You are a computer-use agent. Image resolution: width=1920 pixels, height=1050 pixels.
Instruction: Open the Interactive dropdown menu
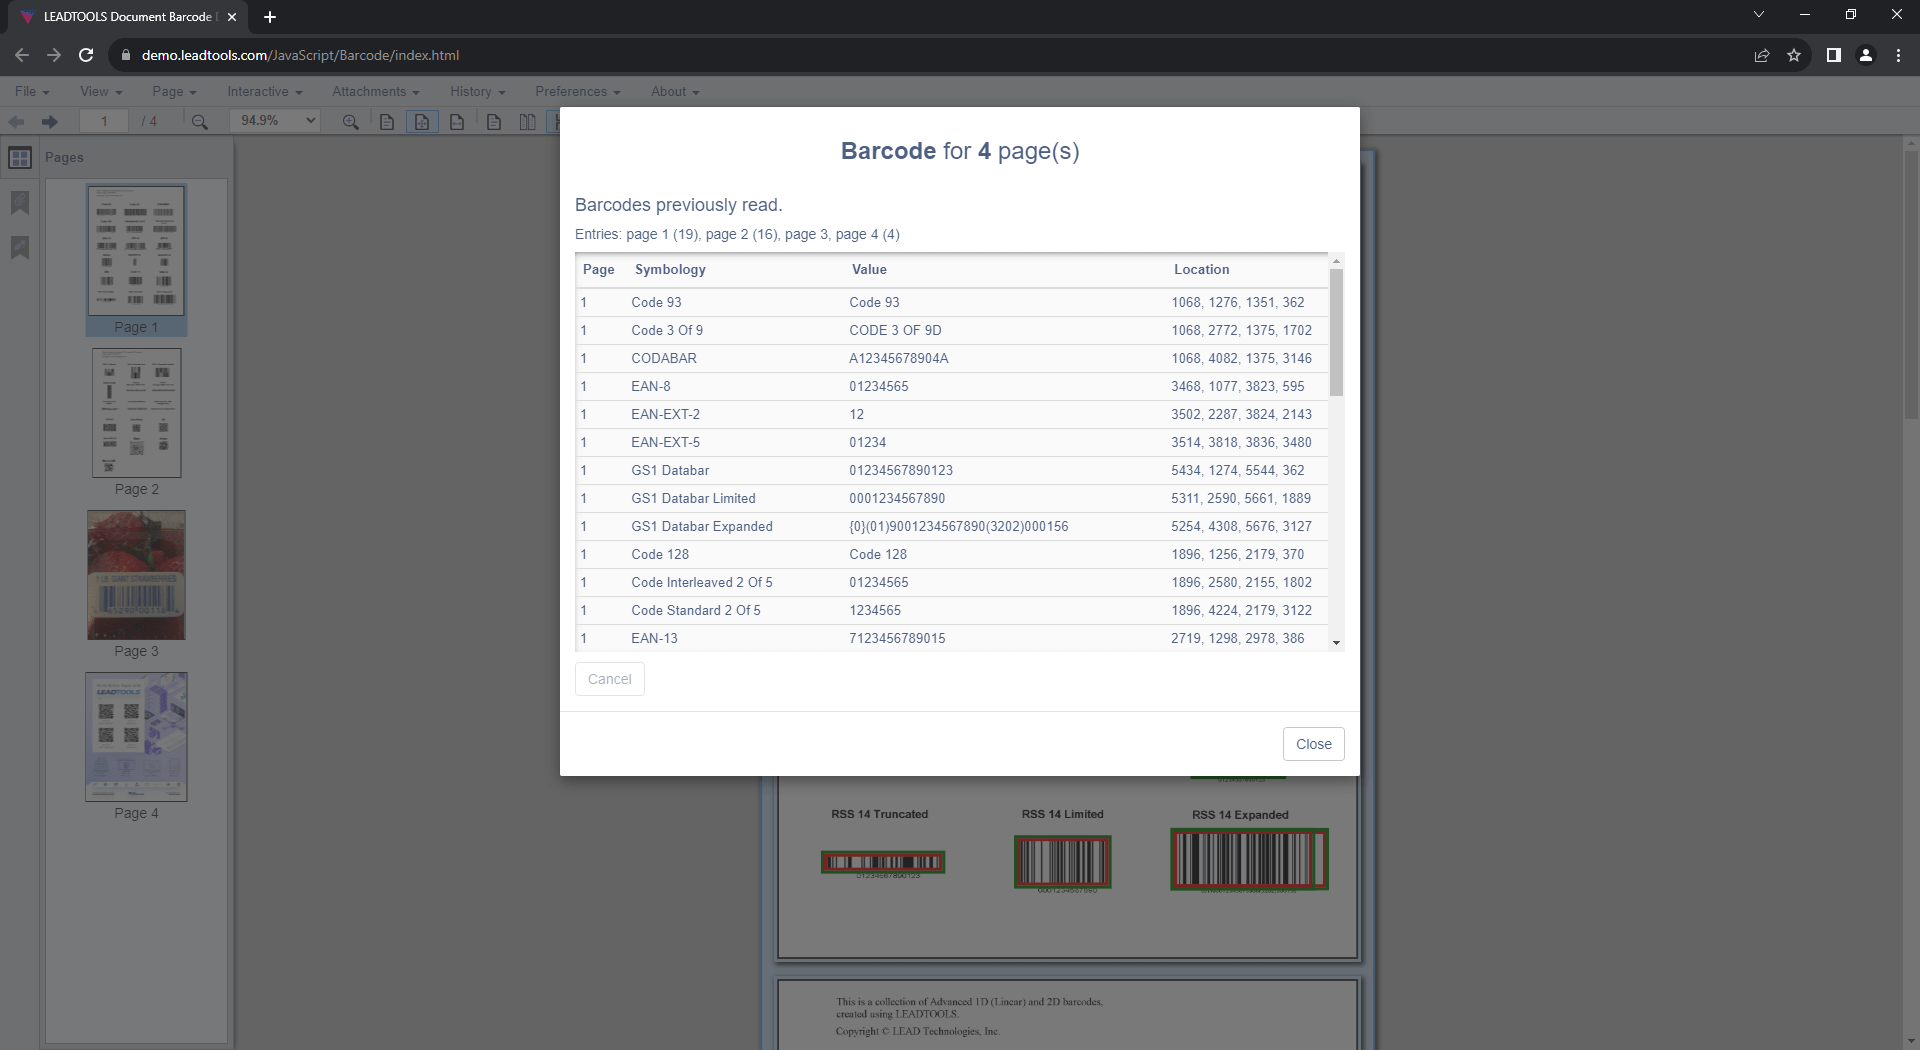point(263,91)
